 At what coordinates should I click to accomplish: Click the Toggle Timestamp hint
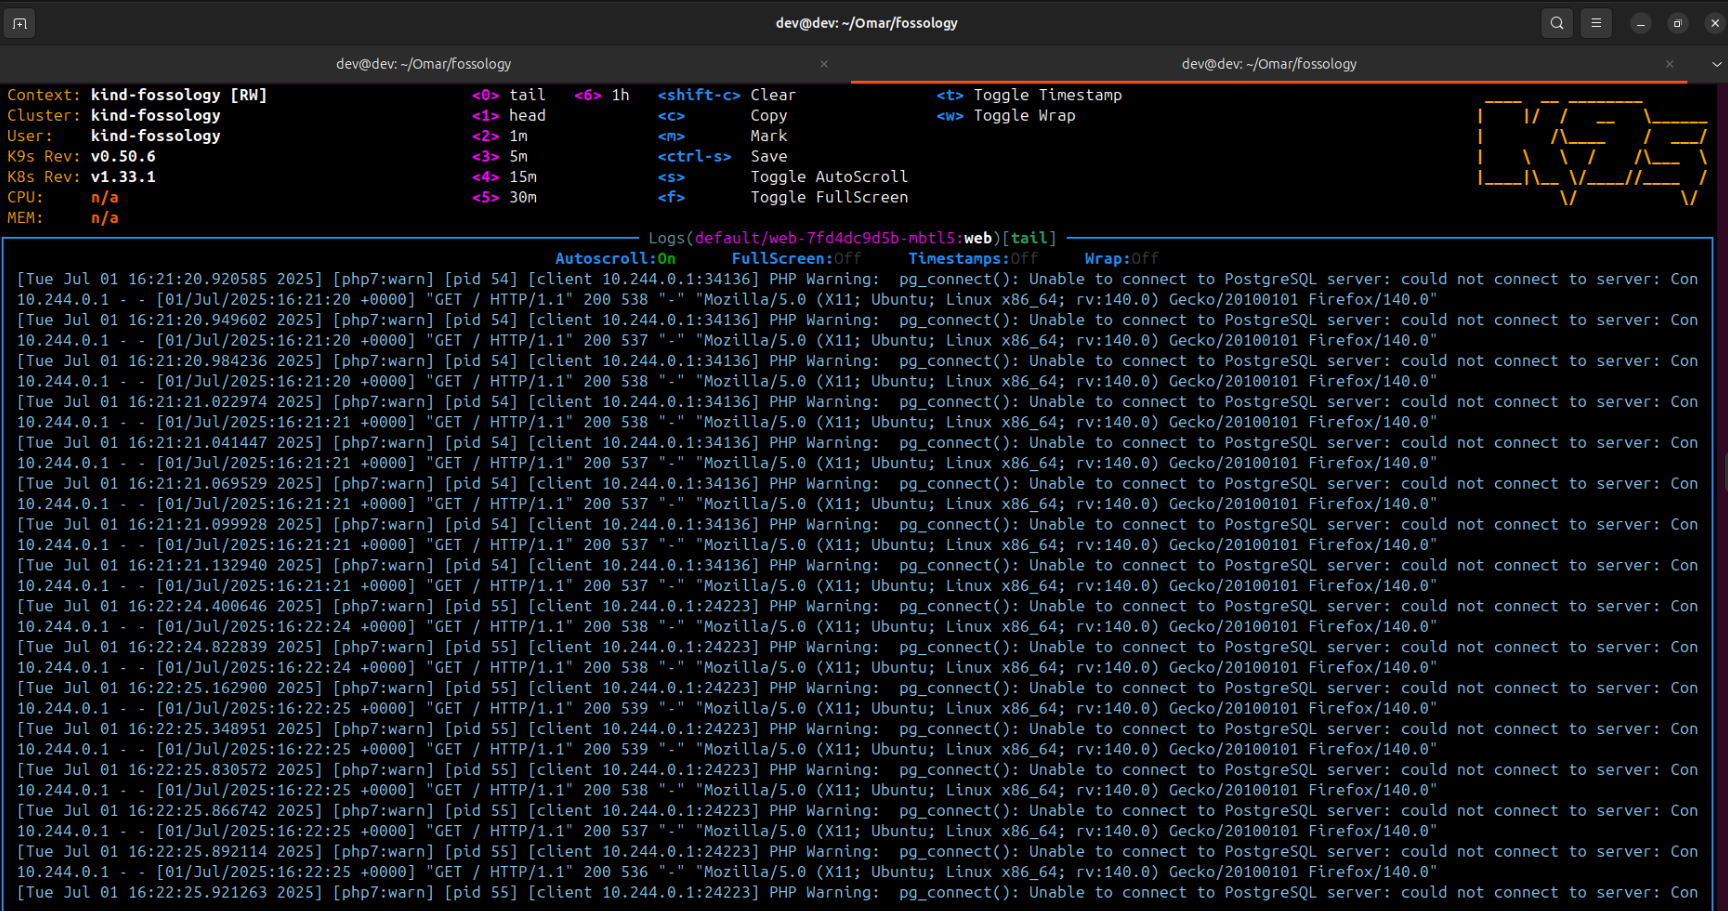point(1029,95)
